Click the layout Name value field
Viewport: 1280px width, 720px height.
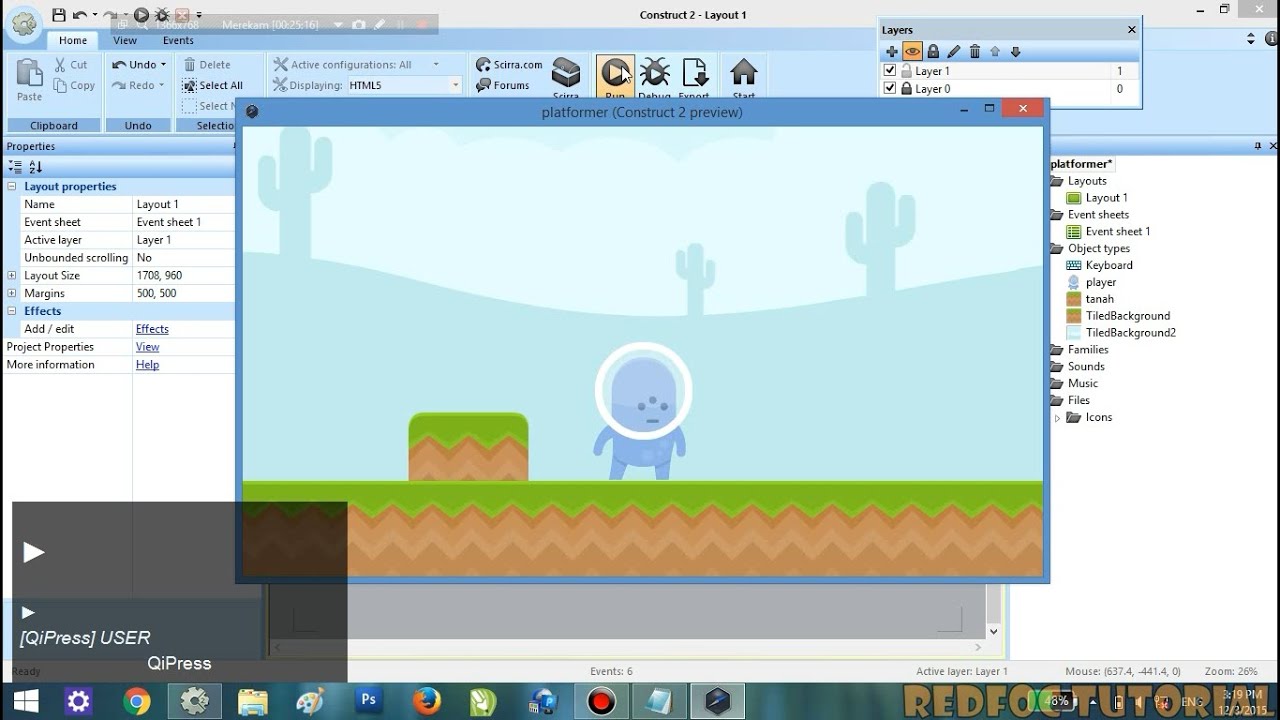(184, 204)
